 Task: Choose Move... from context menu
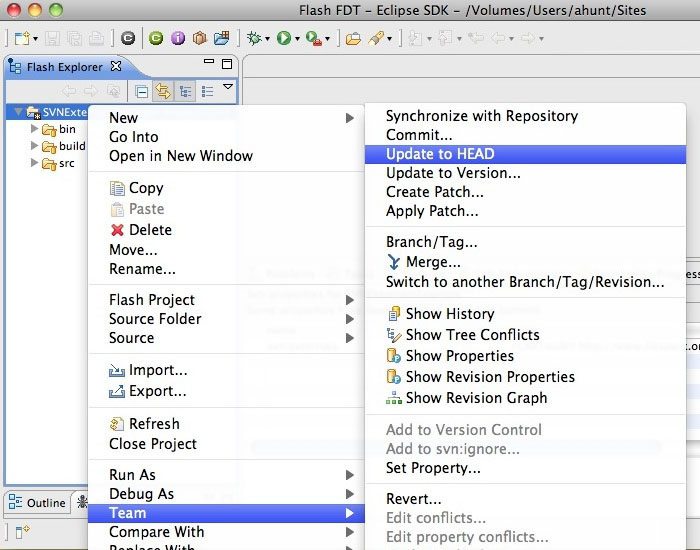pyautogui.click(x=226, y=250)
